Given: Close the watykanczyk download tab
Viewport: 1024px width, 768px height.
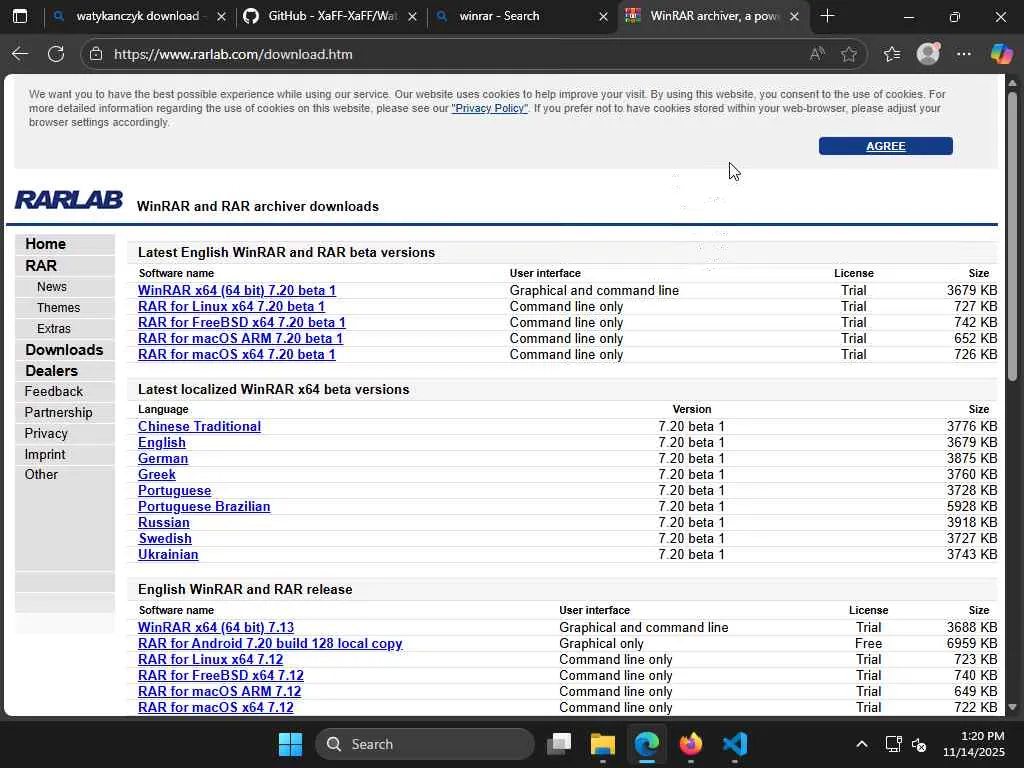Looking at the screenshot, I should [221, 16].
